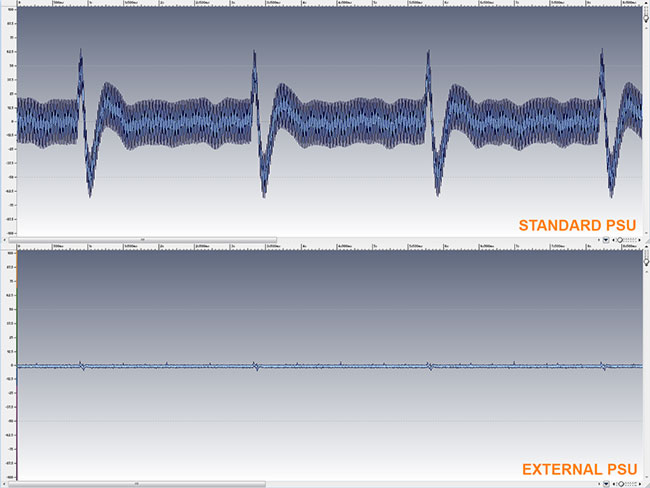
Task: Click the horizontal zoom slider under the External PSU panel
Action: [x=627, y=484]
